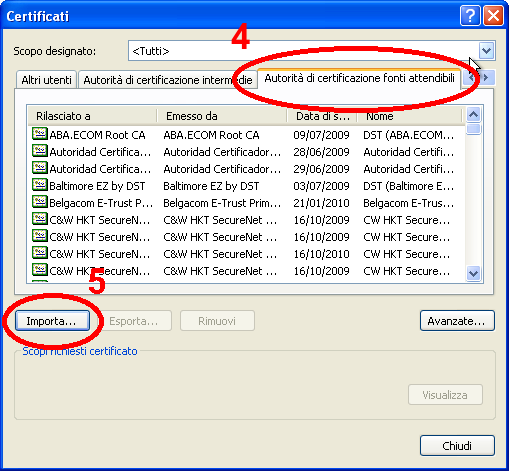The width and height of the screenshot is (509, 471).
Task: Open the Avanzate... settings button
Action: point(457,321)
